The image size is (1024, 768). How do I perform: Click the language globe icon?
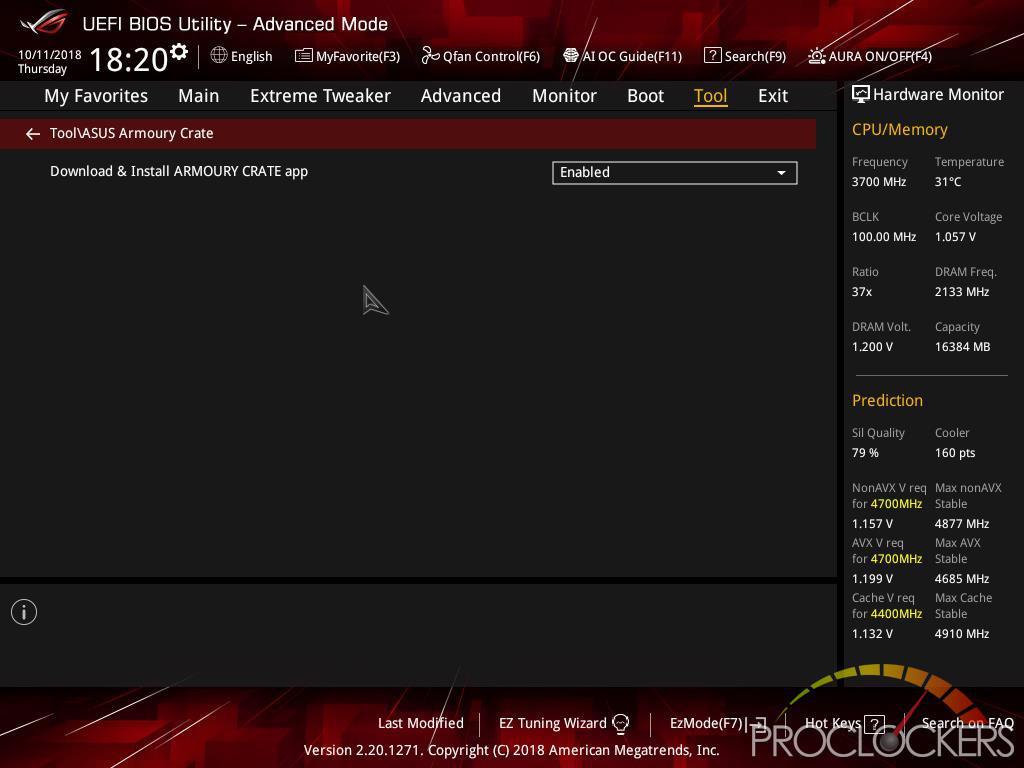pyautogui.click(x=219, y=55)
